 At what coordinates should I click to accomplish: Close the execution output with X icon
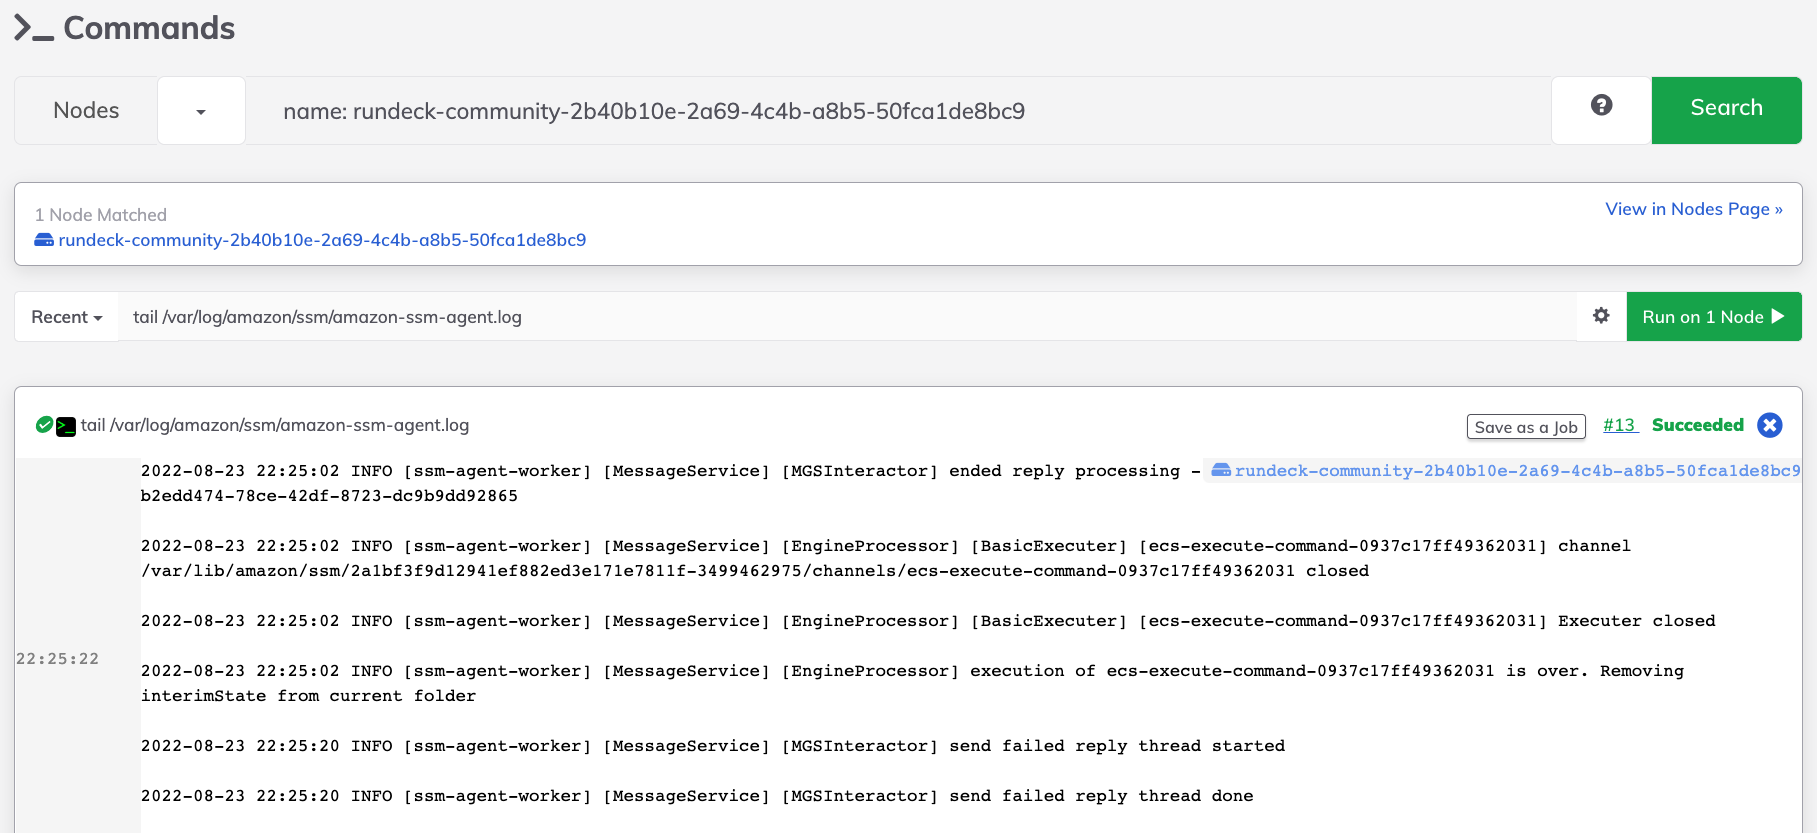point(1770,425)
